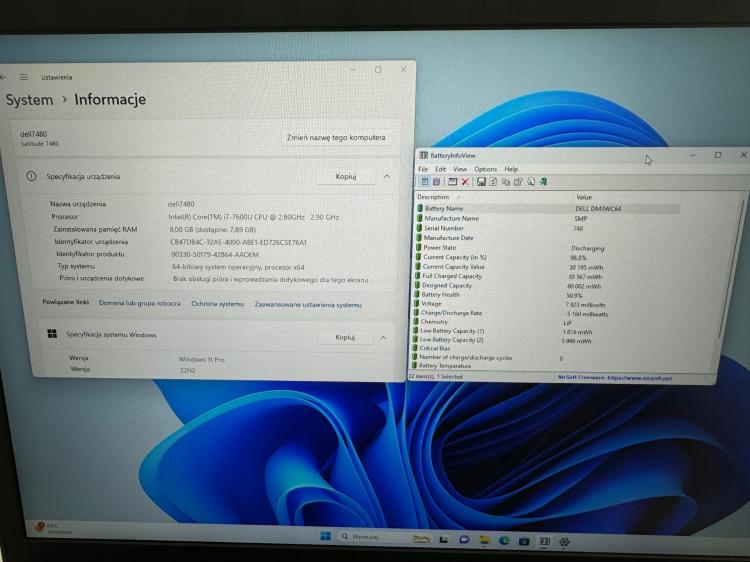This screenshot has width=750, height=562.
Task: Open Zaawansowane ustawienia systemu link
Action: point(308,305)
